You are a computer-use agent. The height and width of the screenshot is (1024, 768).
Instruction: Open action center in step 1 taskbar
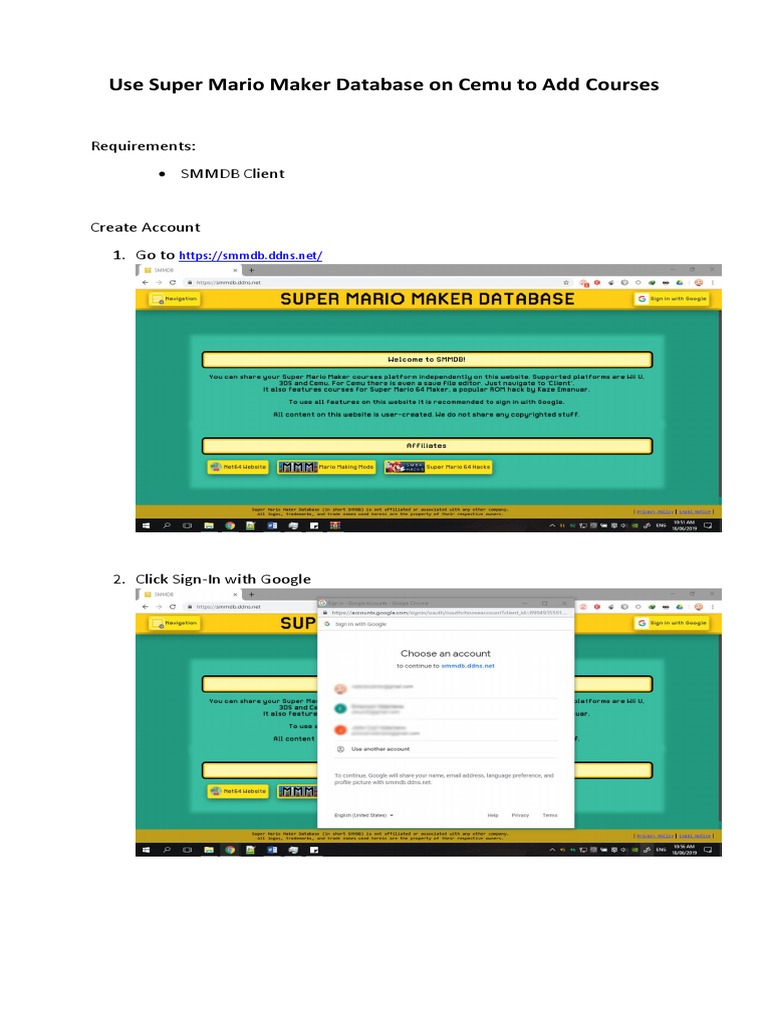pyautogui.click(x=708, y=526)
